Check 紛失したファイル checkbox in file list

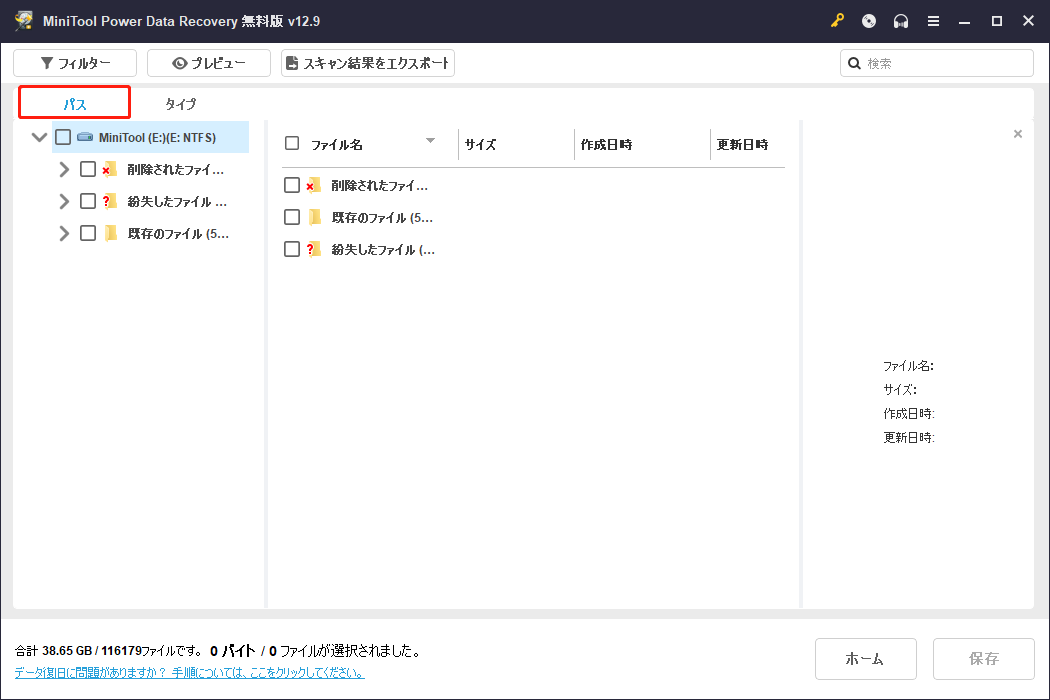[x=292, y=249]
